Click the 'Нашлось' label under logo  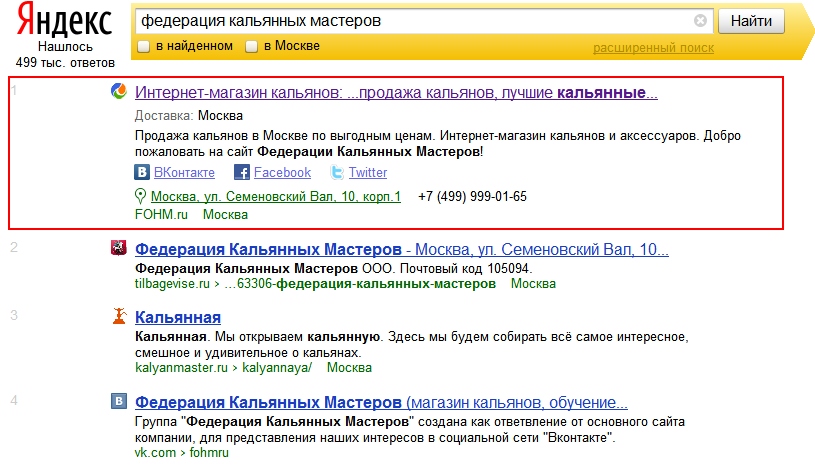(65, 47)
